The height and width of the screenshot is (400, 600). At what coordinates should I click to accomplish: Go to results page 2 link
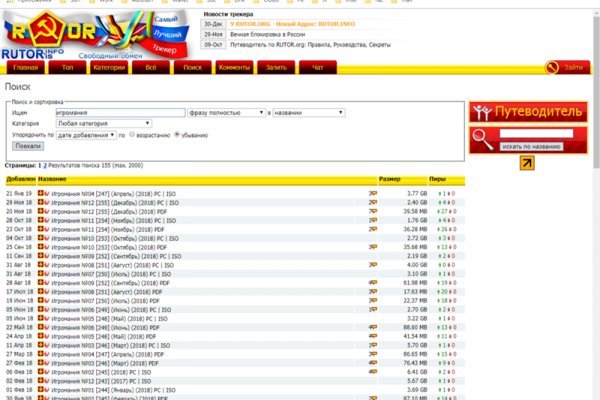(44, 163)
